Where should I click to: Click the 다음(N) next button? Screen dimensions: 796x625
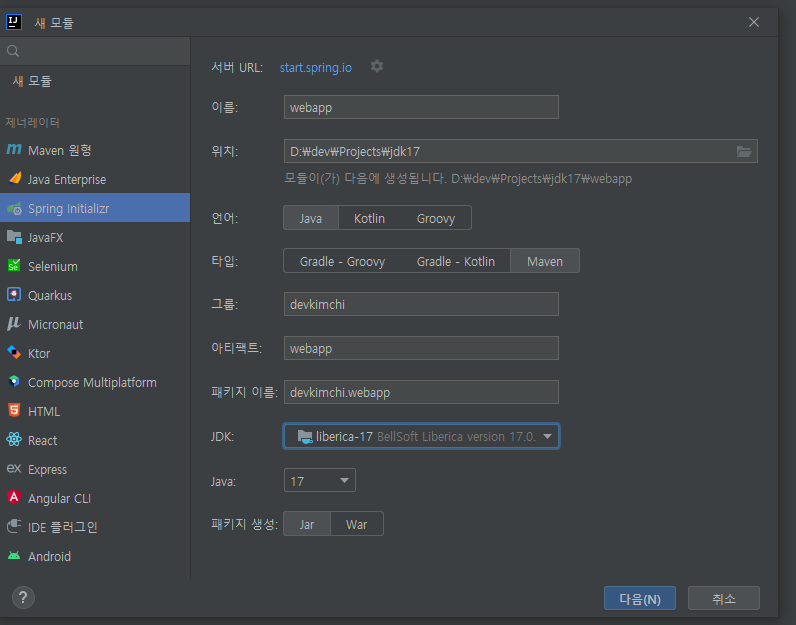[x=640, y=599]
